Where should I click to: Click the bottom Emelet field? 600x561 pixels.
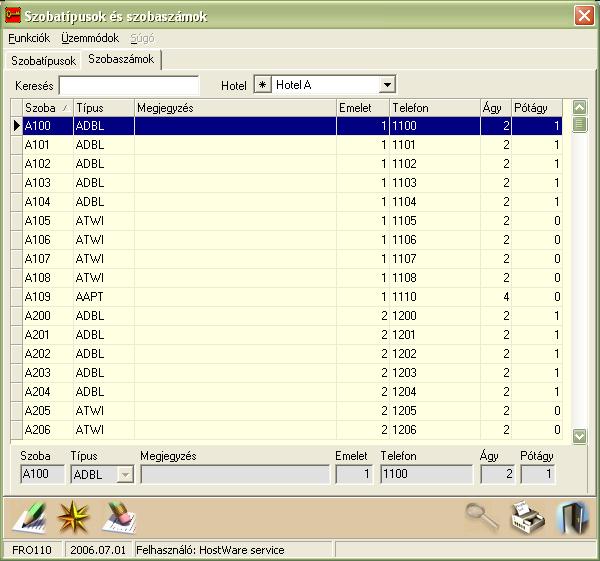[354, 475]
